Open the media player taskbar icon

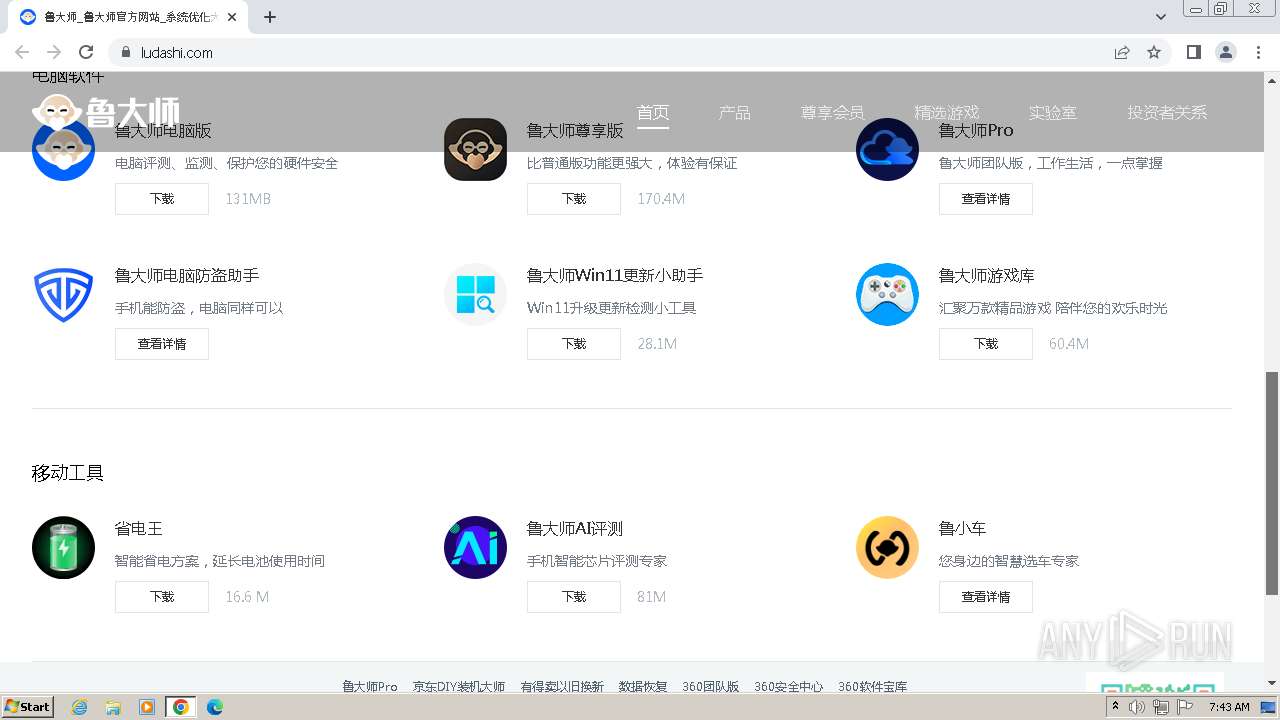tap(147, 707)
